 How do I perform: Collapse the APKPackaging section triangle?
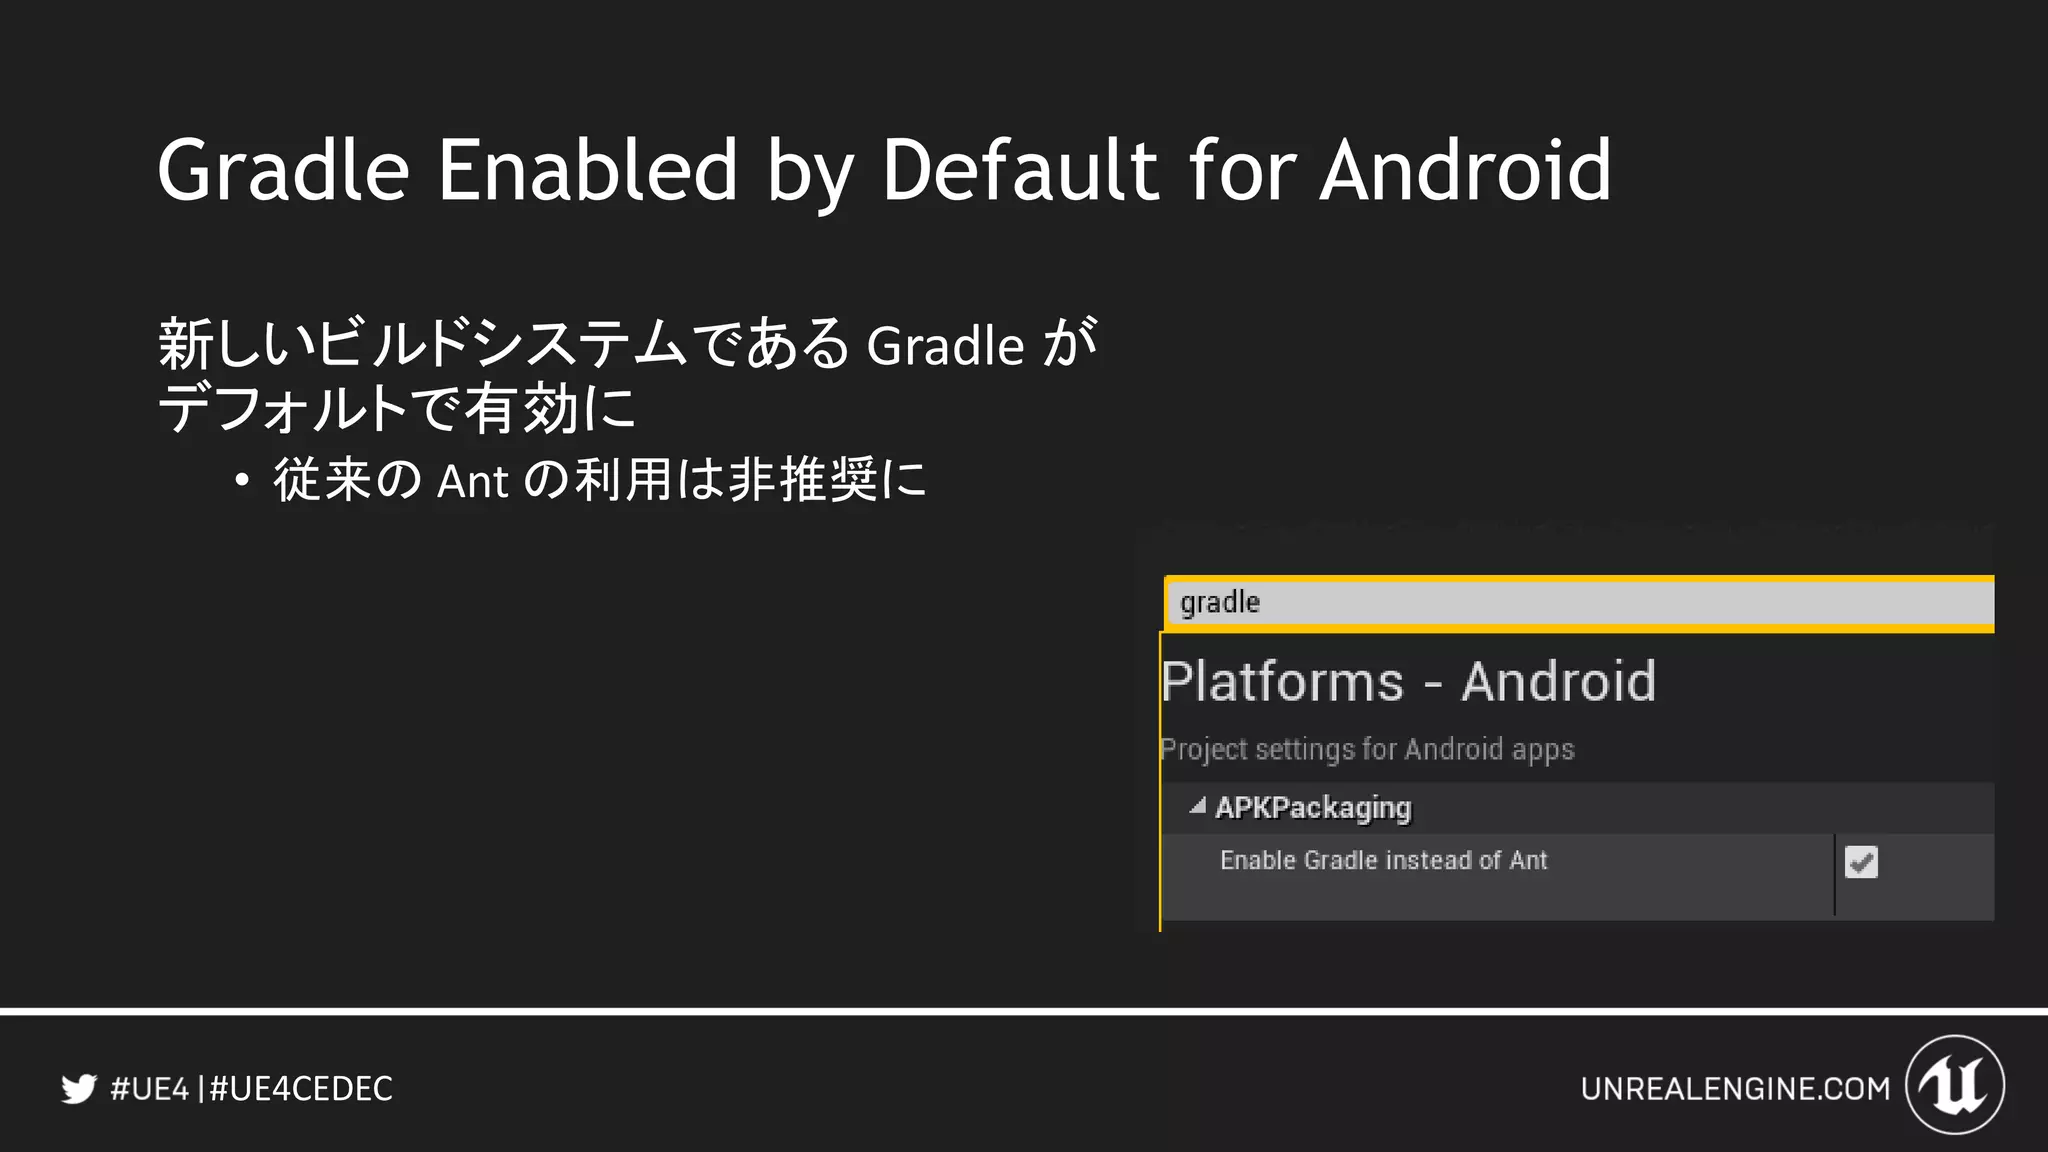tap(1197, 806)
